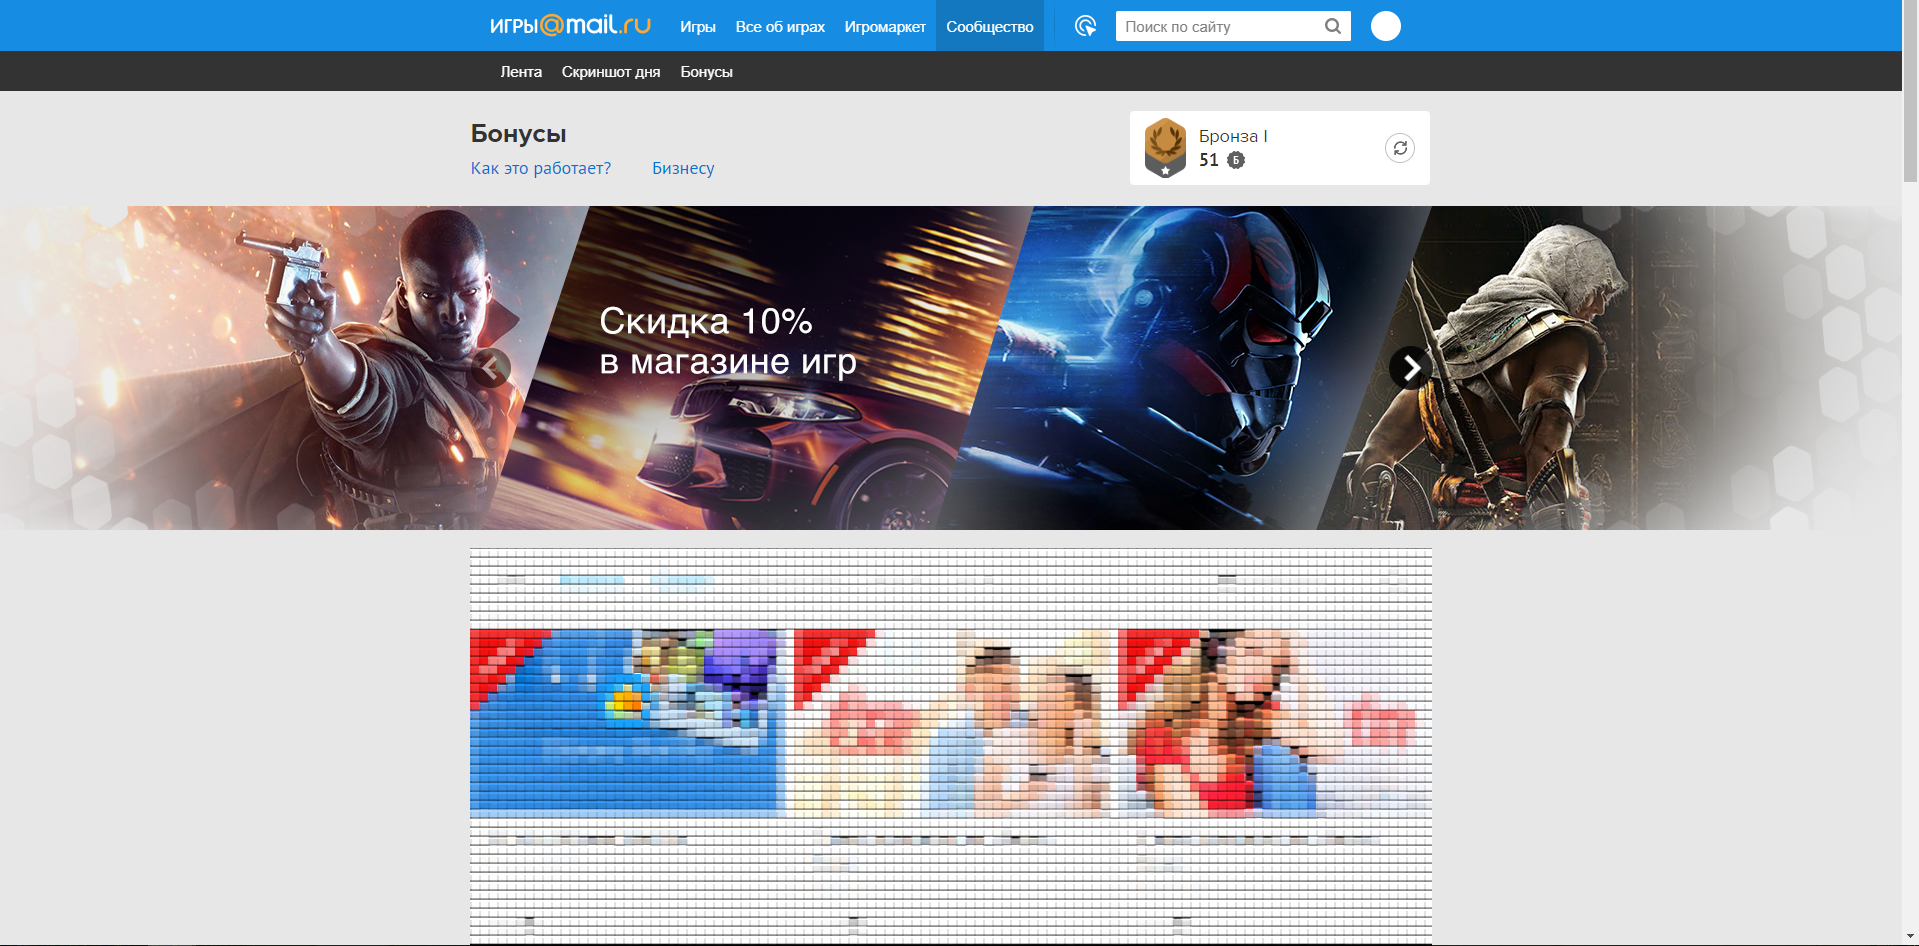The image size is (1919, 946).
Task: Open the Как это работает? link
Action: (x=541, y=168)
